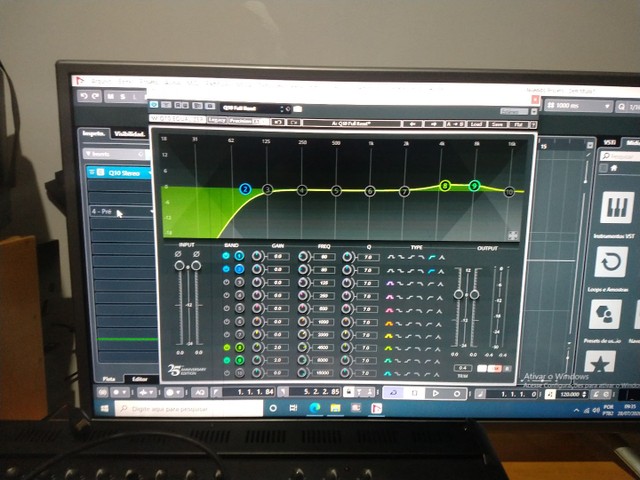Screen dimensions: 640x480
Task: Enable band 7 power button
Action: point(226,334)
